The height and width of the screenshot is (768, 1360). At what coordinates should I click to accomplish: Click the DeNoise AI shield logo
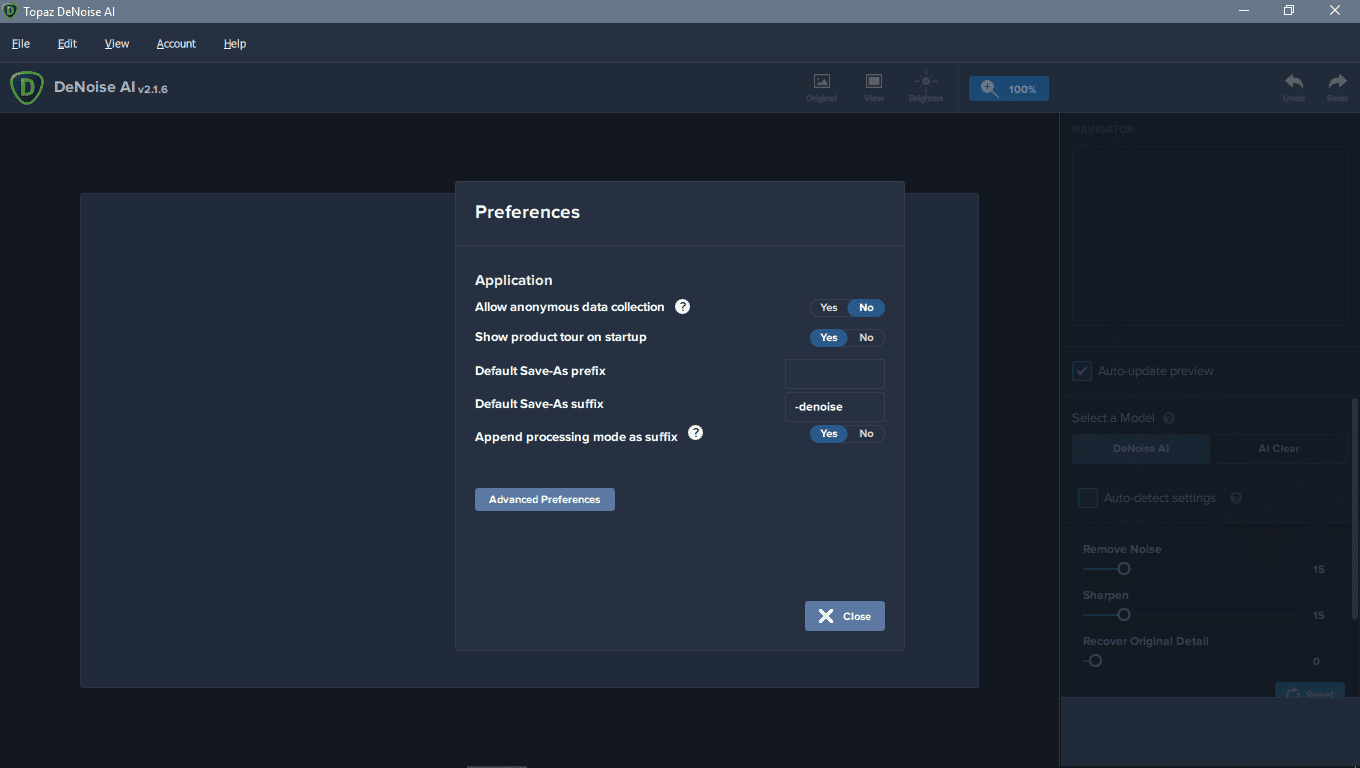(26, 88)
